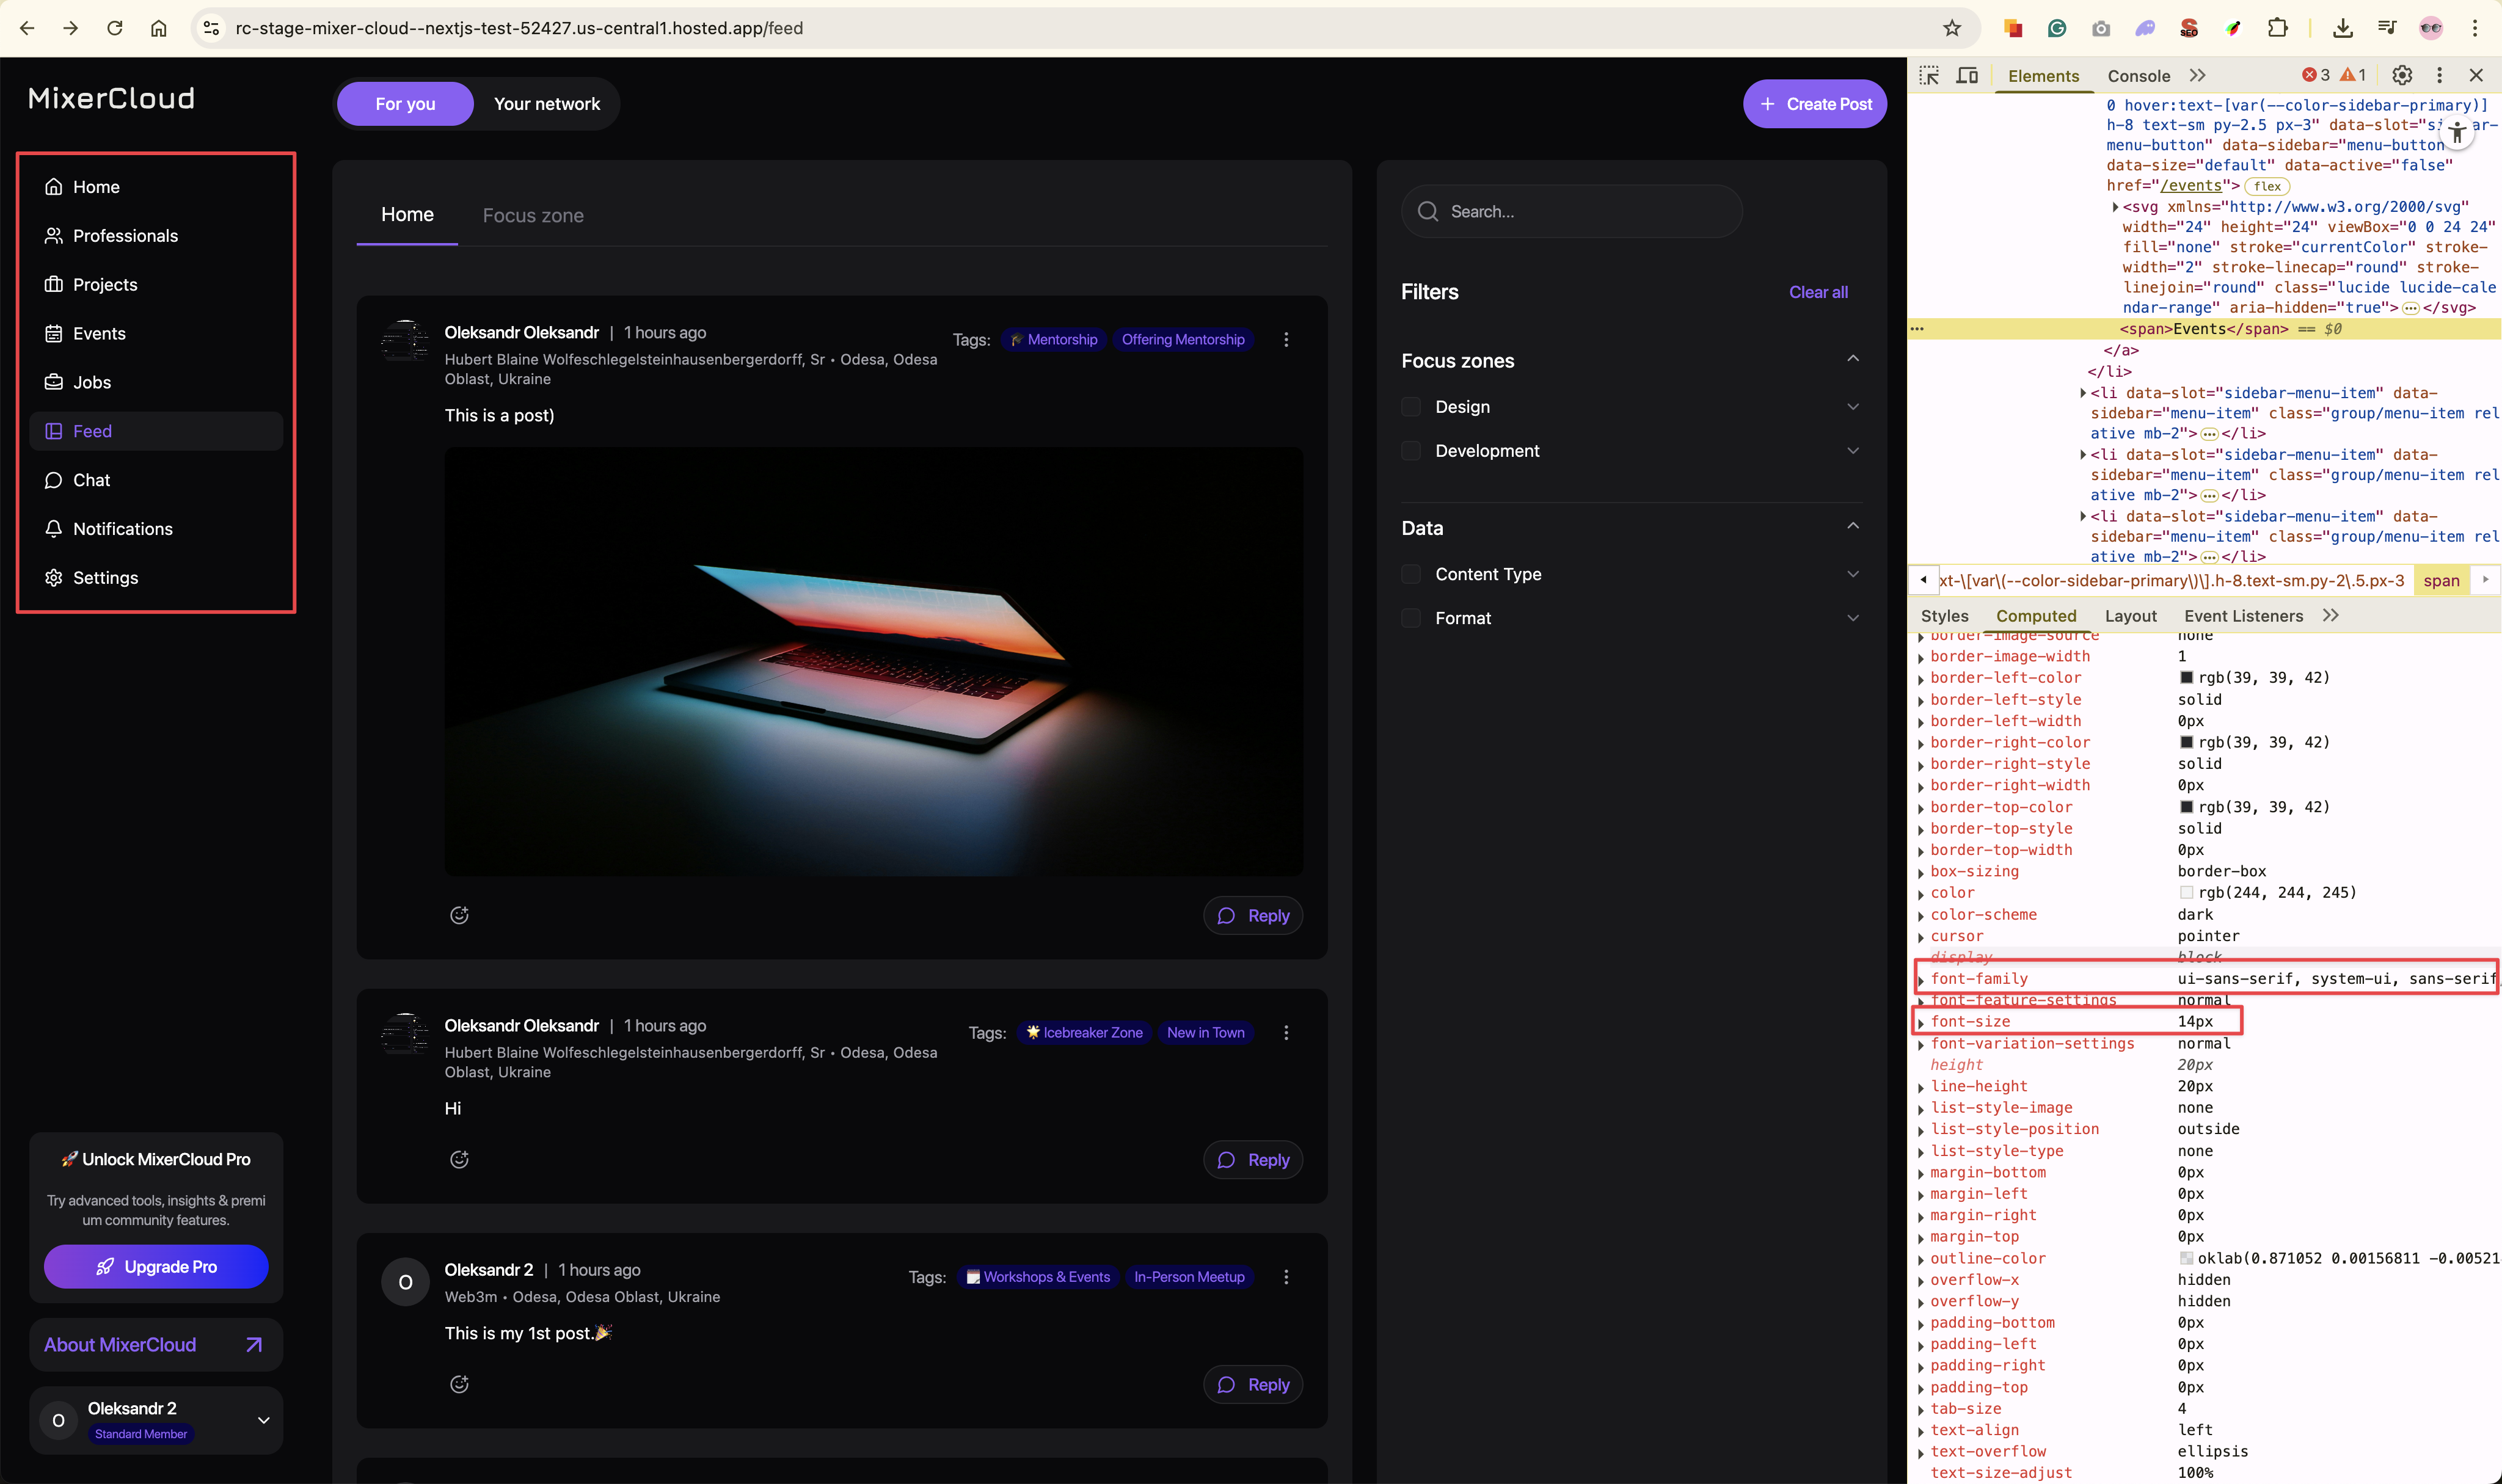Click the Create Post button
Viewport: 2502px width, 1484px height.
tap(1815, 104)
